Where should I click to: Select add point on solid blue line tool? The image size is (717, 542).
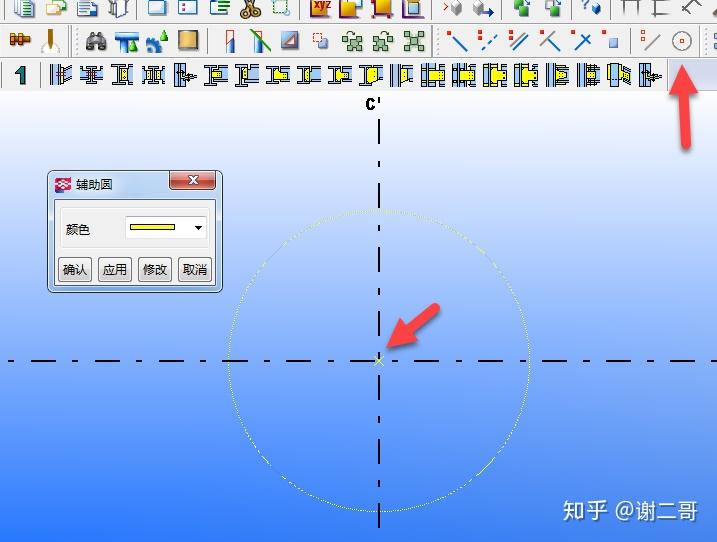pos(457,41)
